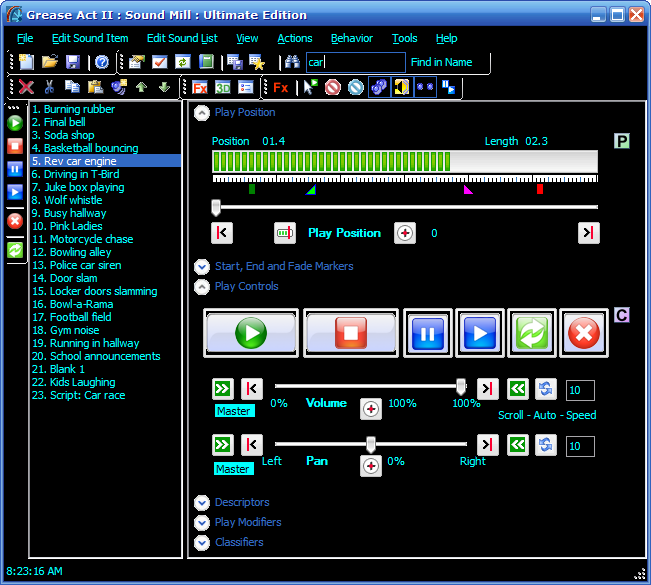Delete item with the red X toolbar icon
The image size is (651, 585).
point(26,87)
